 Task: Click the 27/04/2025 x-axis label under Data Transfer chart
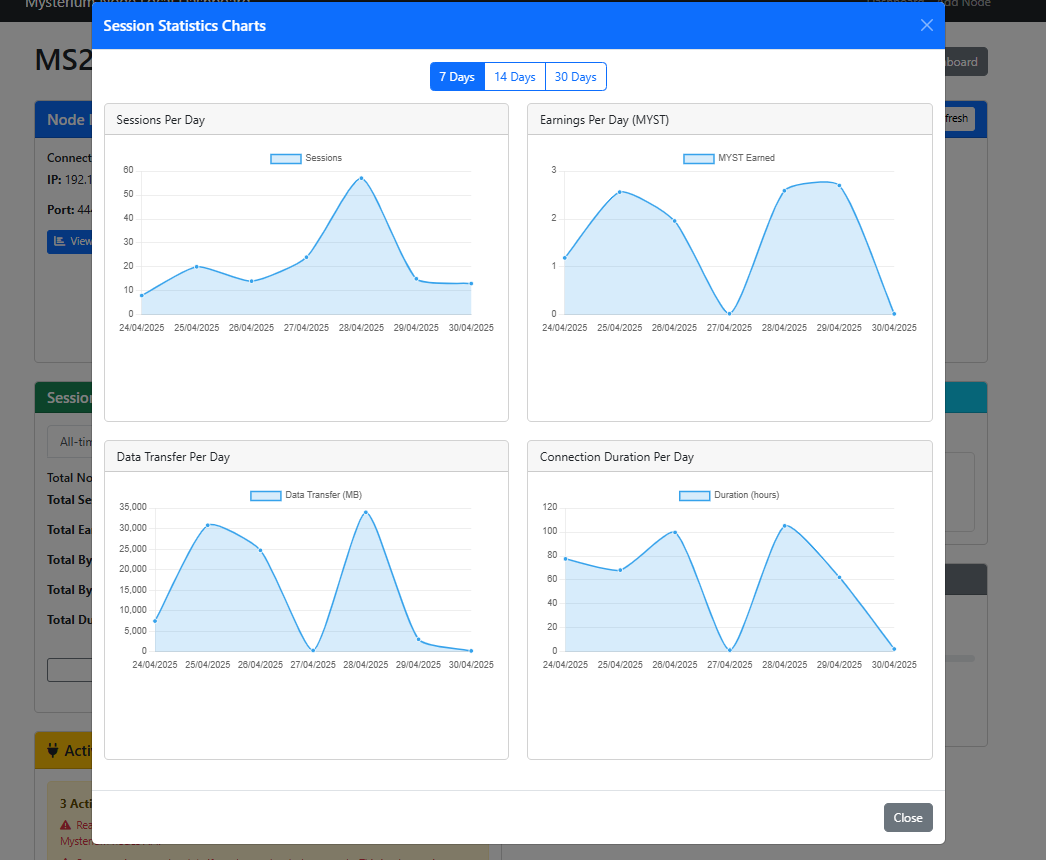click(x=313, y=665)
